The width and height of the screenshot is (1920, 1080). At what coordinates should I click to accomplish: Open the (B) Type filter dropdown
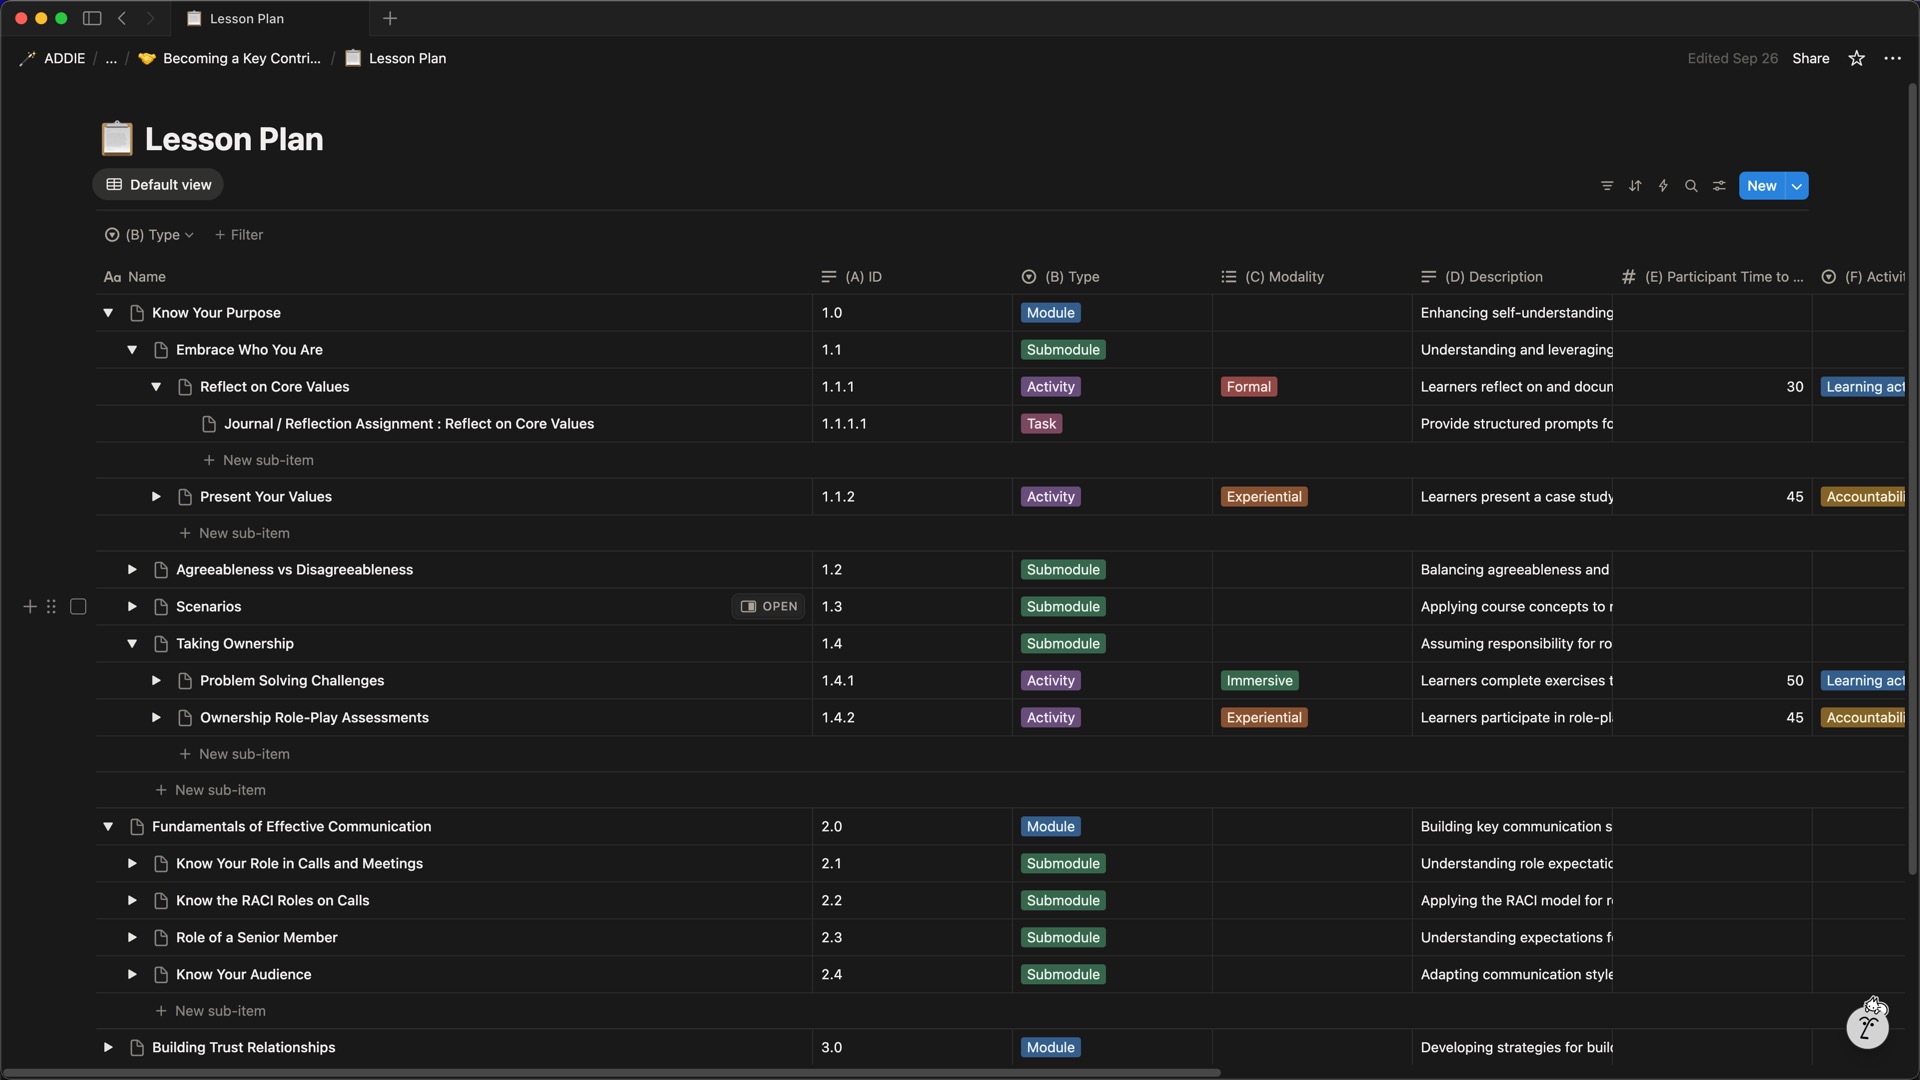(149, 235)
